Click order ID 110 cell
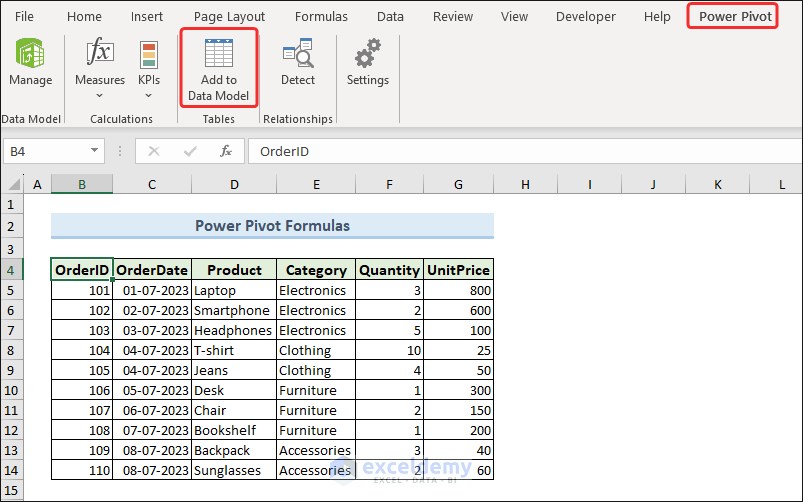This screenshot has height=502, width=803. [x=82, y=470]
